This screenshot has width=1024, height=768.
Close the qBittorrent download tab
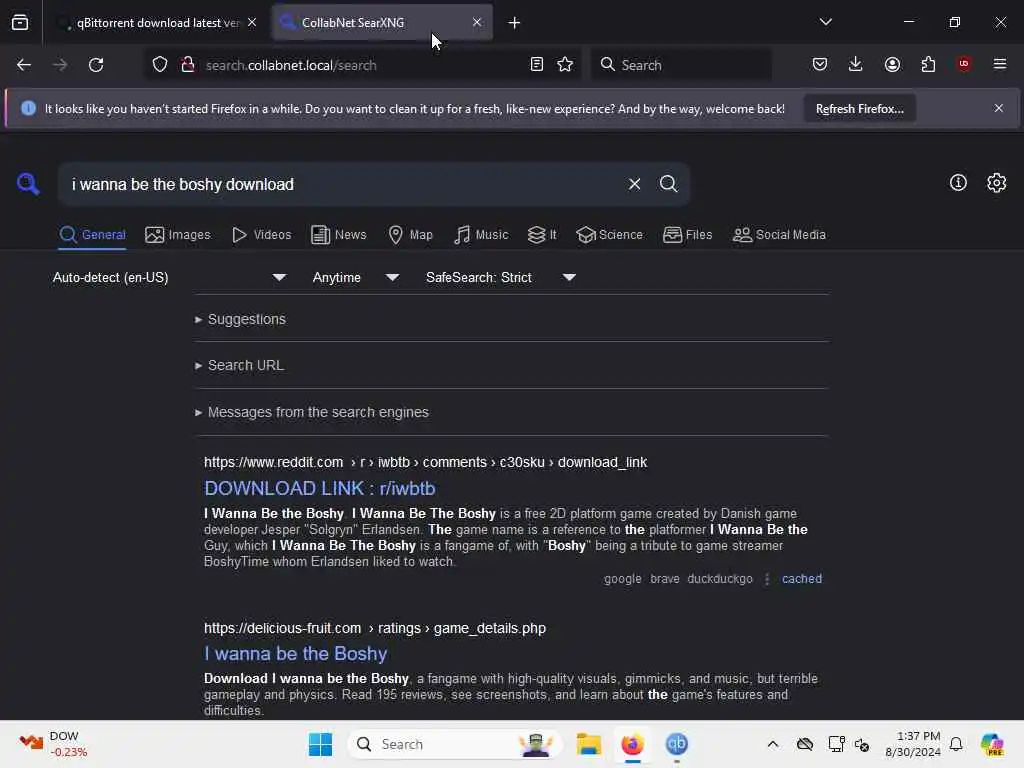pyautogui.click(x=252, y=22)
